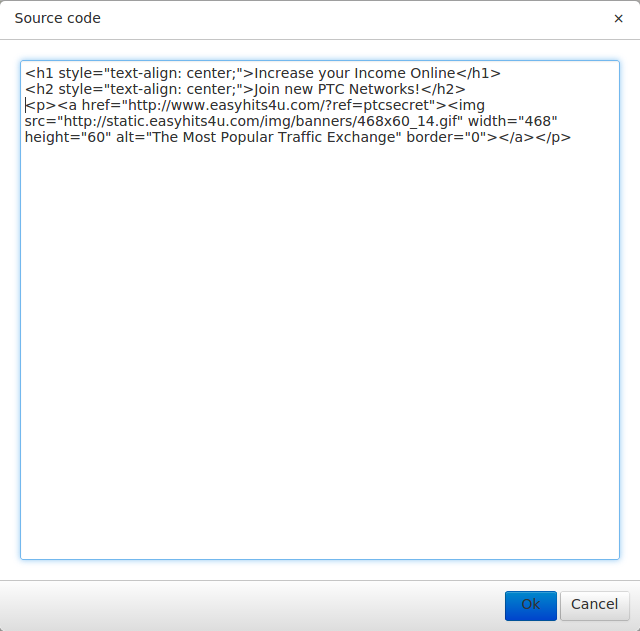Click inside the source code text area
640x631 pixels.
coord(320,310)
